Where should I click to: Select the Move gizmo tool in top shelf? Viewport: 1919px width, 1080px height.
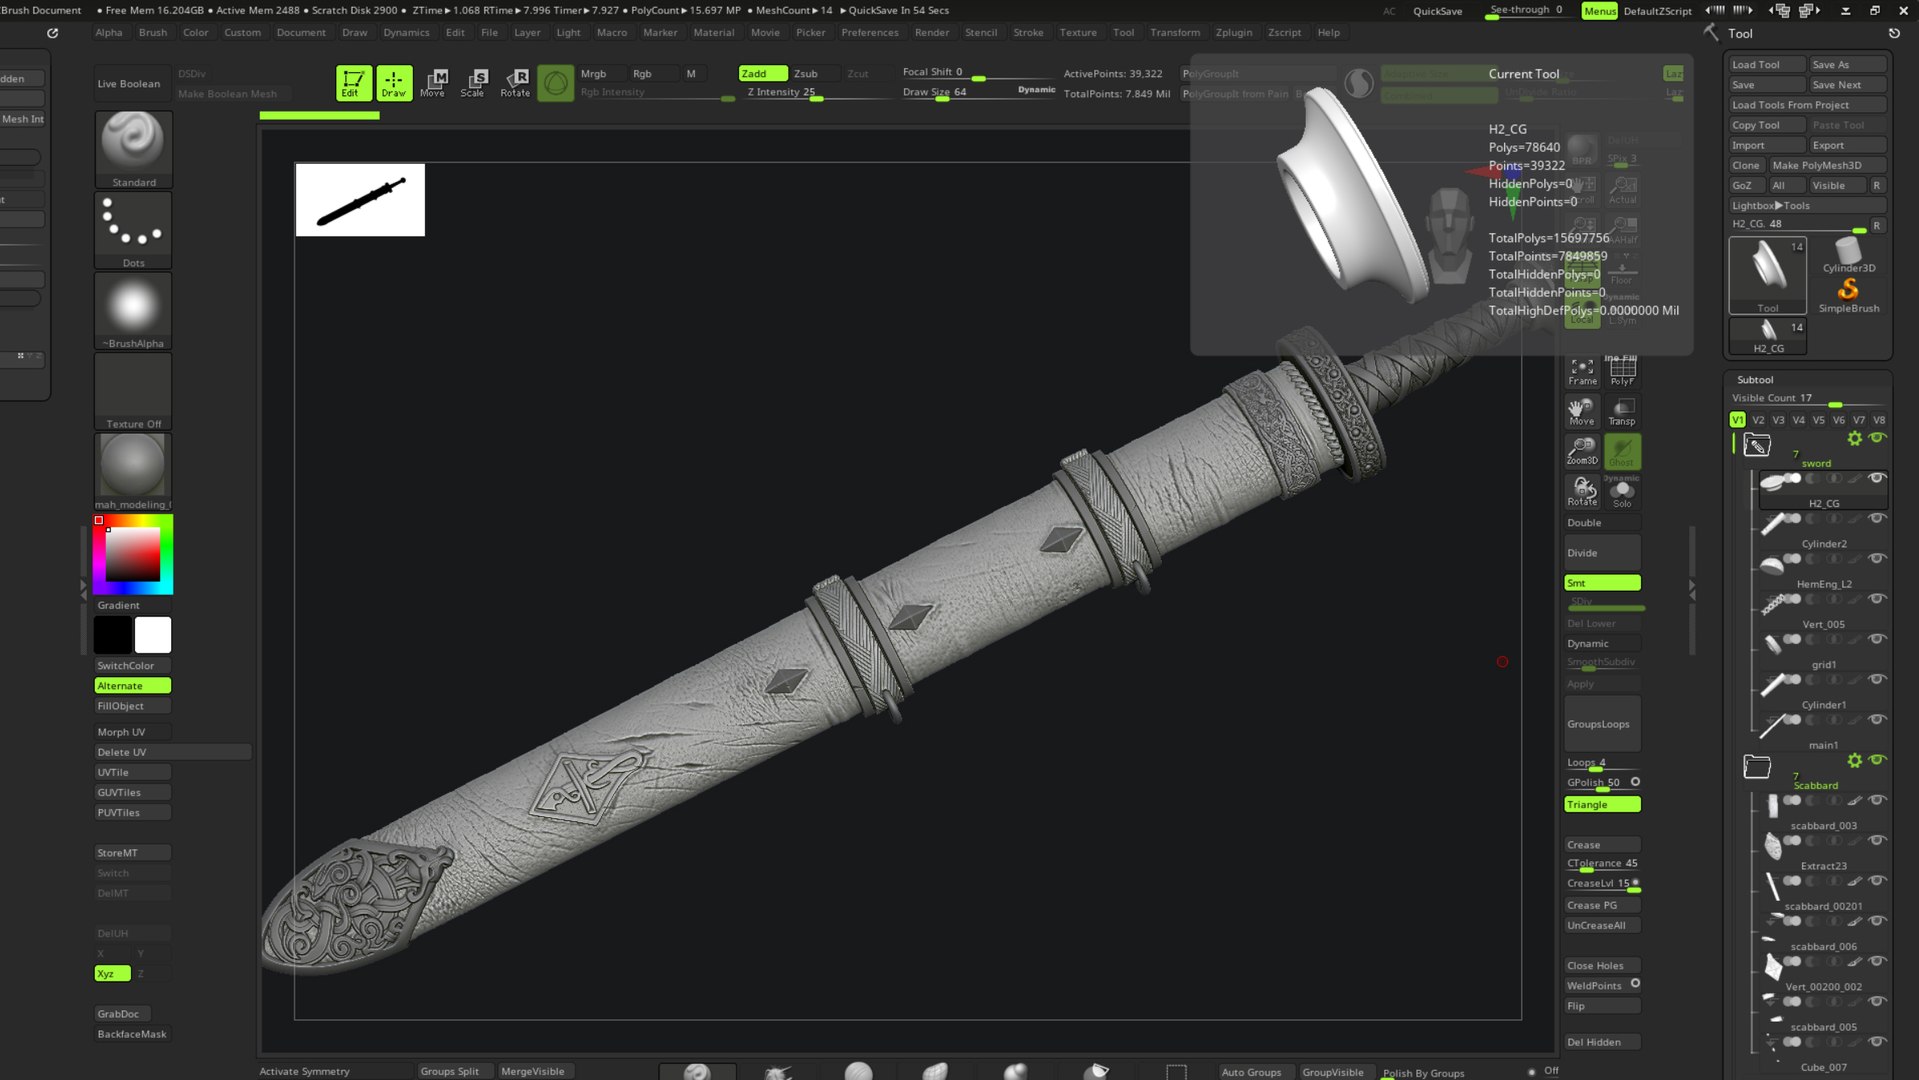point(433,83)
